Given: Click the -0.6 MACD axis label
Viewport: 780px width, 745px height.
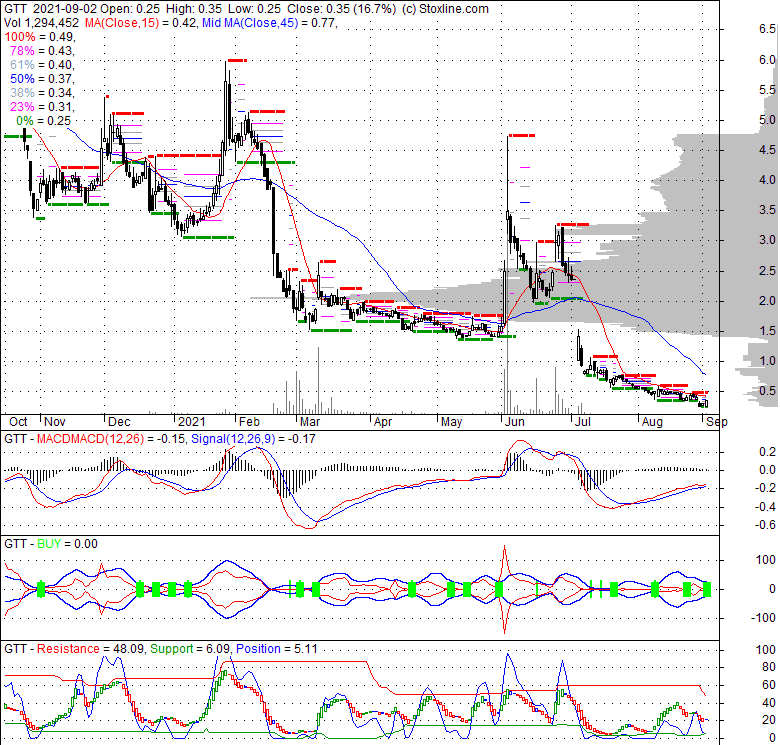Looking at the screenshot, I should pos(765,525).
